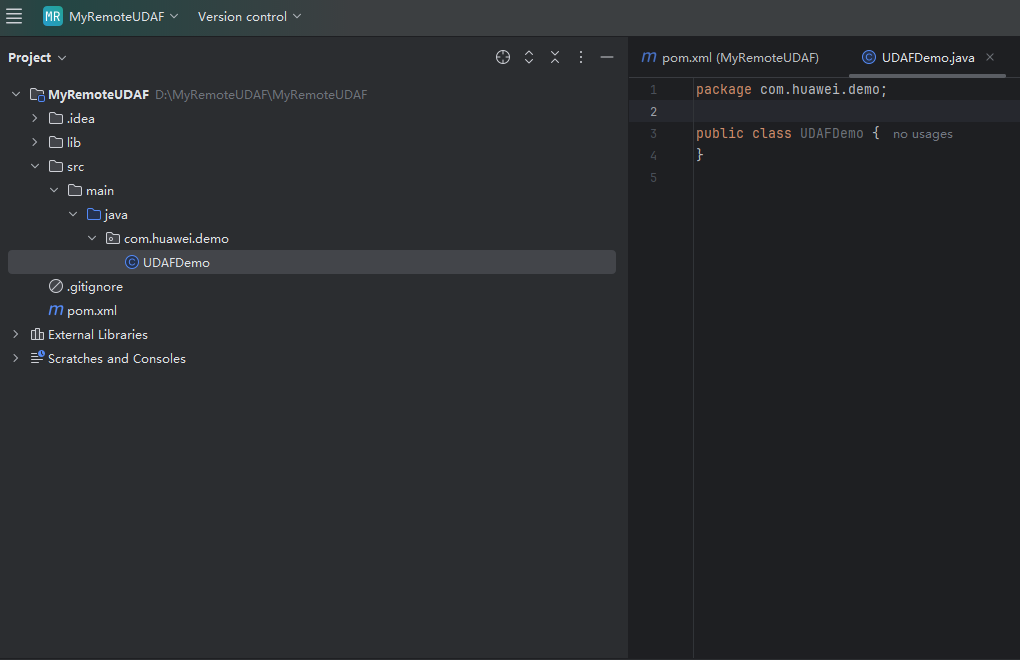
Task: Open the main hamburger menu
Action: [14, 16]
